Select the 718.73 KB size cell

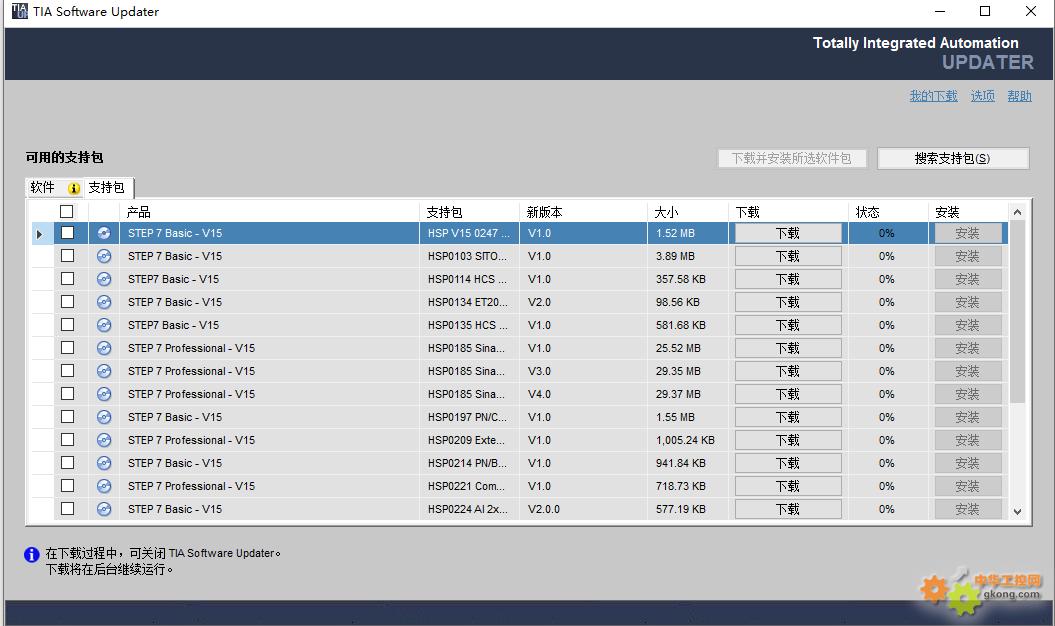[x=688, y=486]
